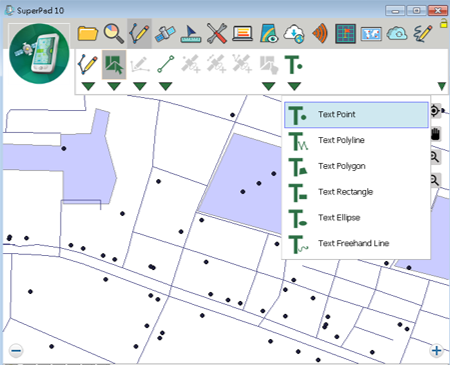Choose Text Freehand Line from the menu

(x=356, y=243)
